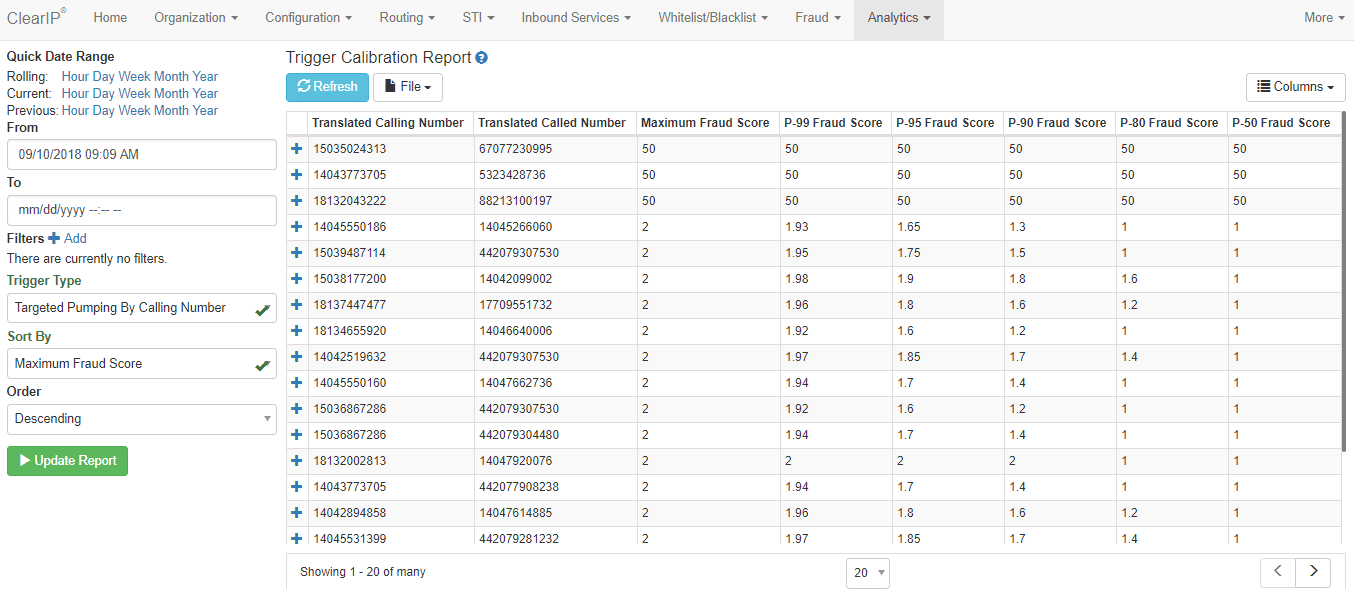Edit the From date field
1354x589 pixels.
coord(141,155)
